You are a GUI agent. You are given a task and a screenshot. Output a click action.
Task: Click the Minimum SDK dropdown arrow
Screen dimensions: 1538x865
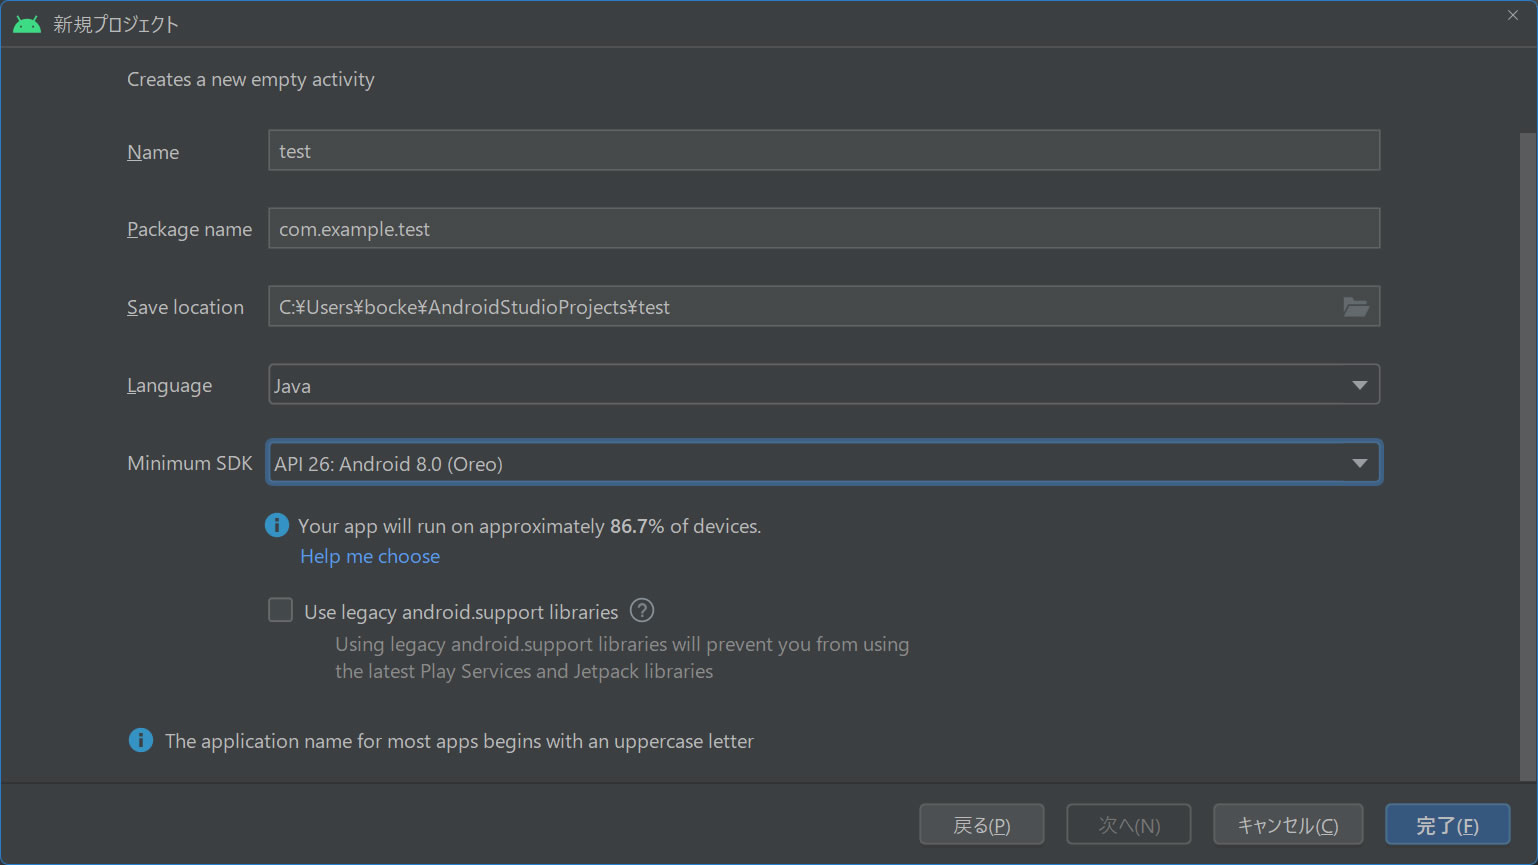(x=1359, y=463)
